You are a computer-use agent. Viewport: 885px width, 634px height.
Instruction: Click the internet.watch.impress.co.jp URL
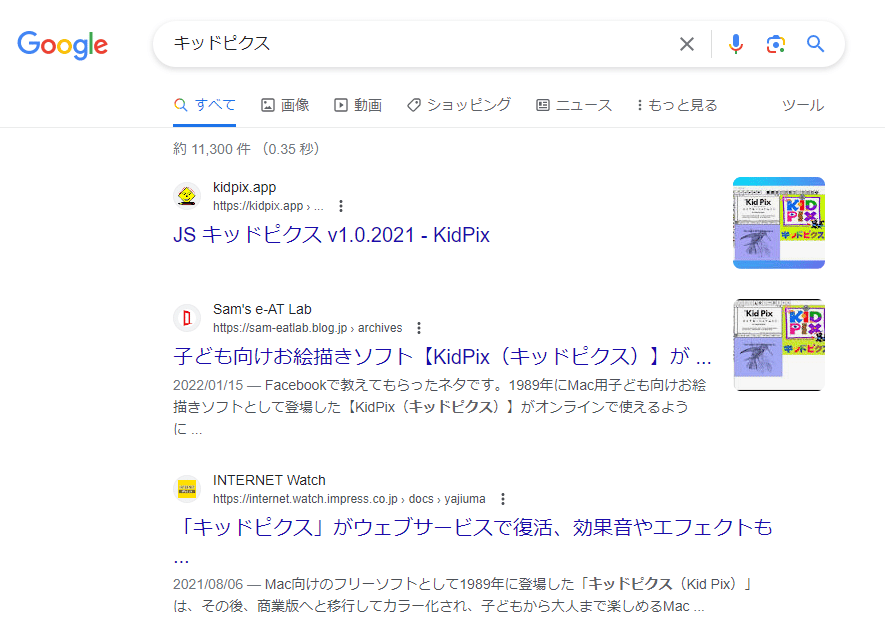349,499
